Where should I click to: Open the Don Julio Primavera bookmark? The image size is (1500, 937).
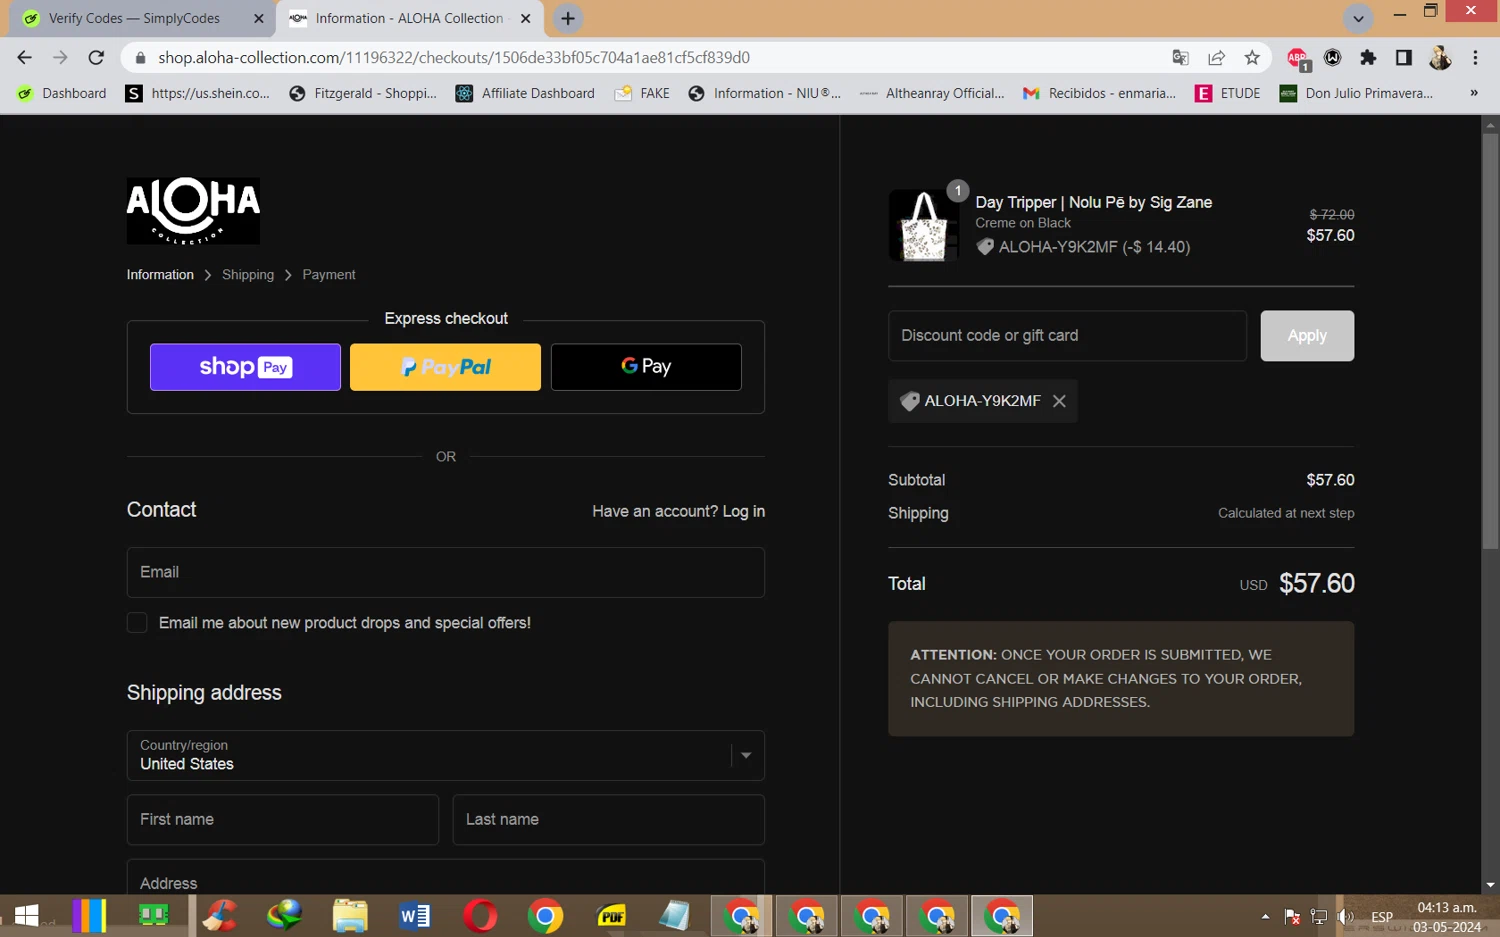coord(1358,93)
